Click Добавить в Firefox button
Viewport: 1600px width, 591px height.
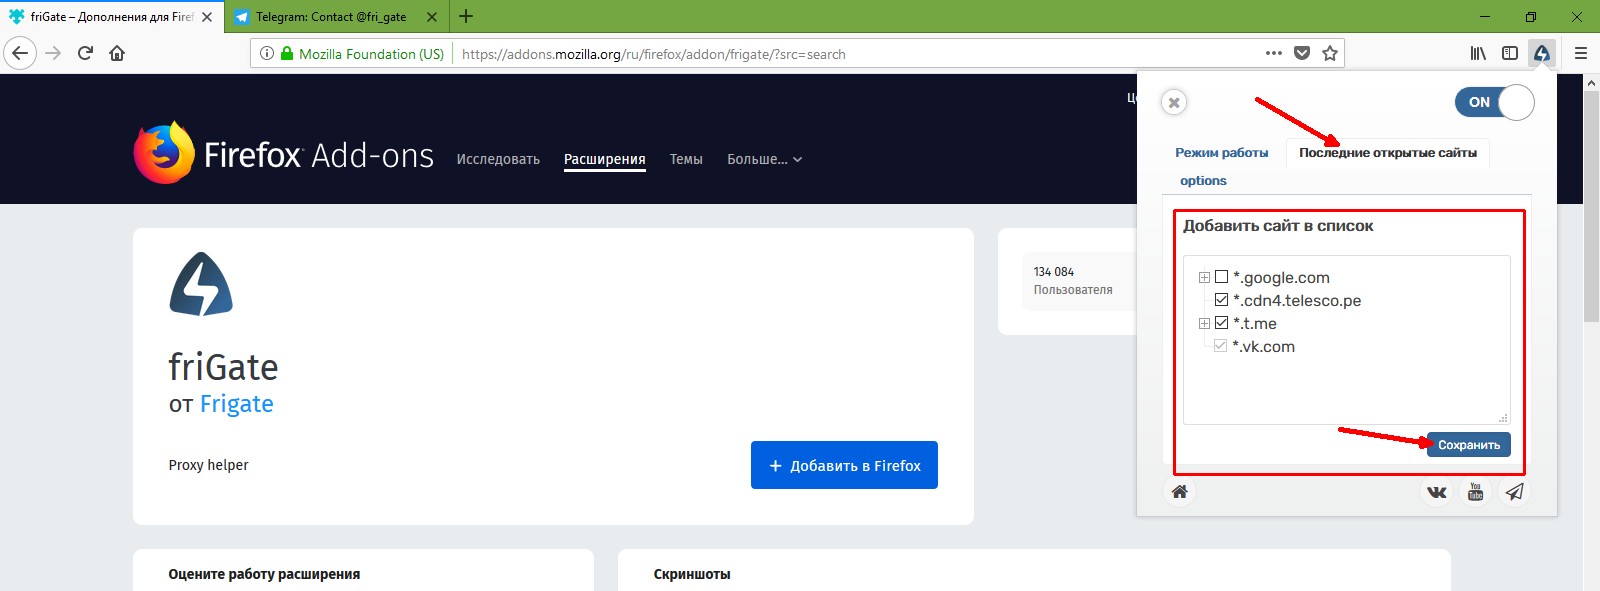pos(844,465)
